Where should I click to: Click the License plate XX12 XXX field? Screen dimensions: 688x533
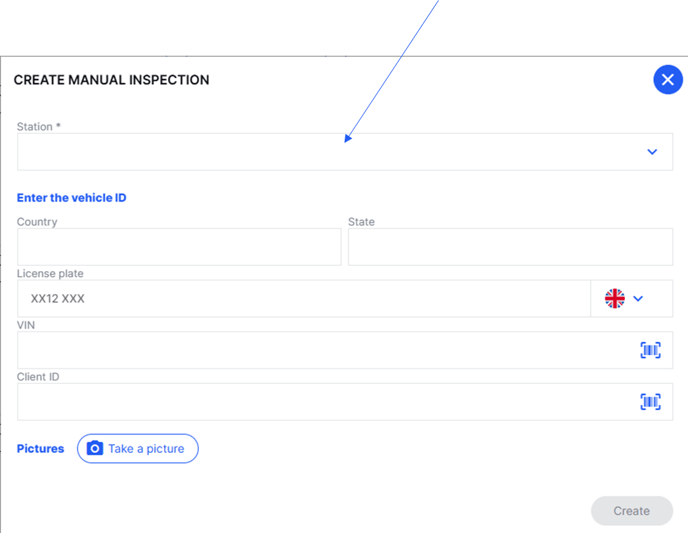click(300, 298)
